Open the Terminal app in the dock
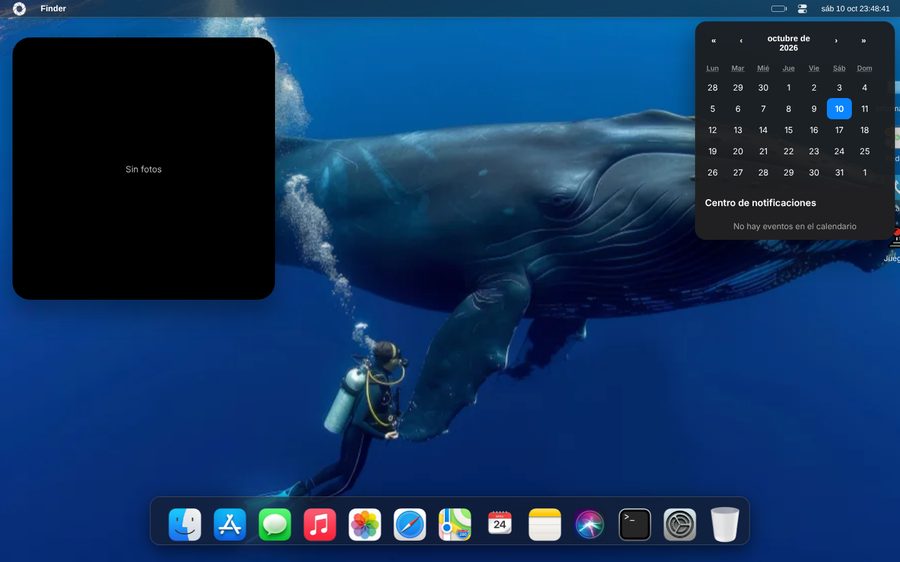The image size is (900, 562). click(635, 524)
